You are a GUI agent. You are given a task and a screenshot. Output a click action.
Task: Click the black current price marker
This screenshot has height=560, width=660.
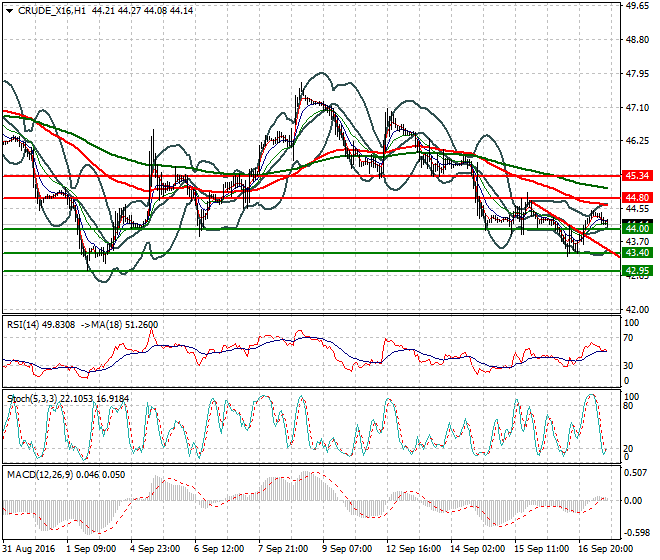(637, 222)
